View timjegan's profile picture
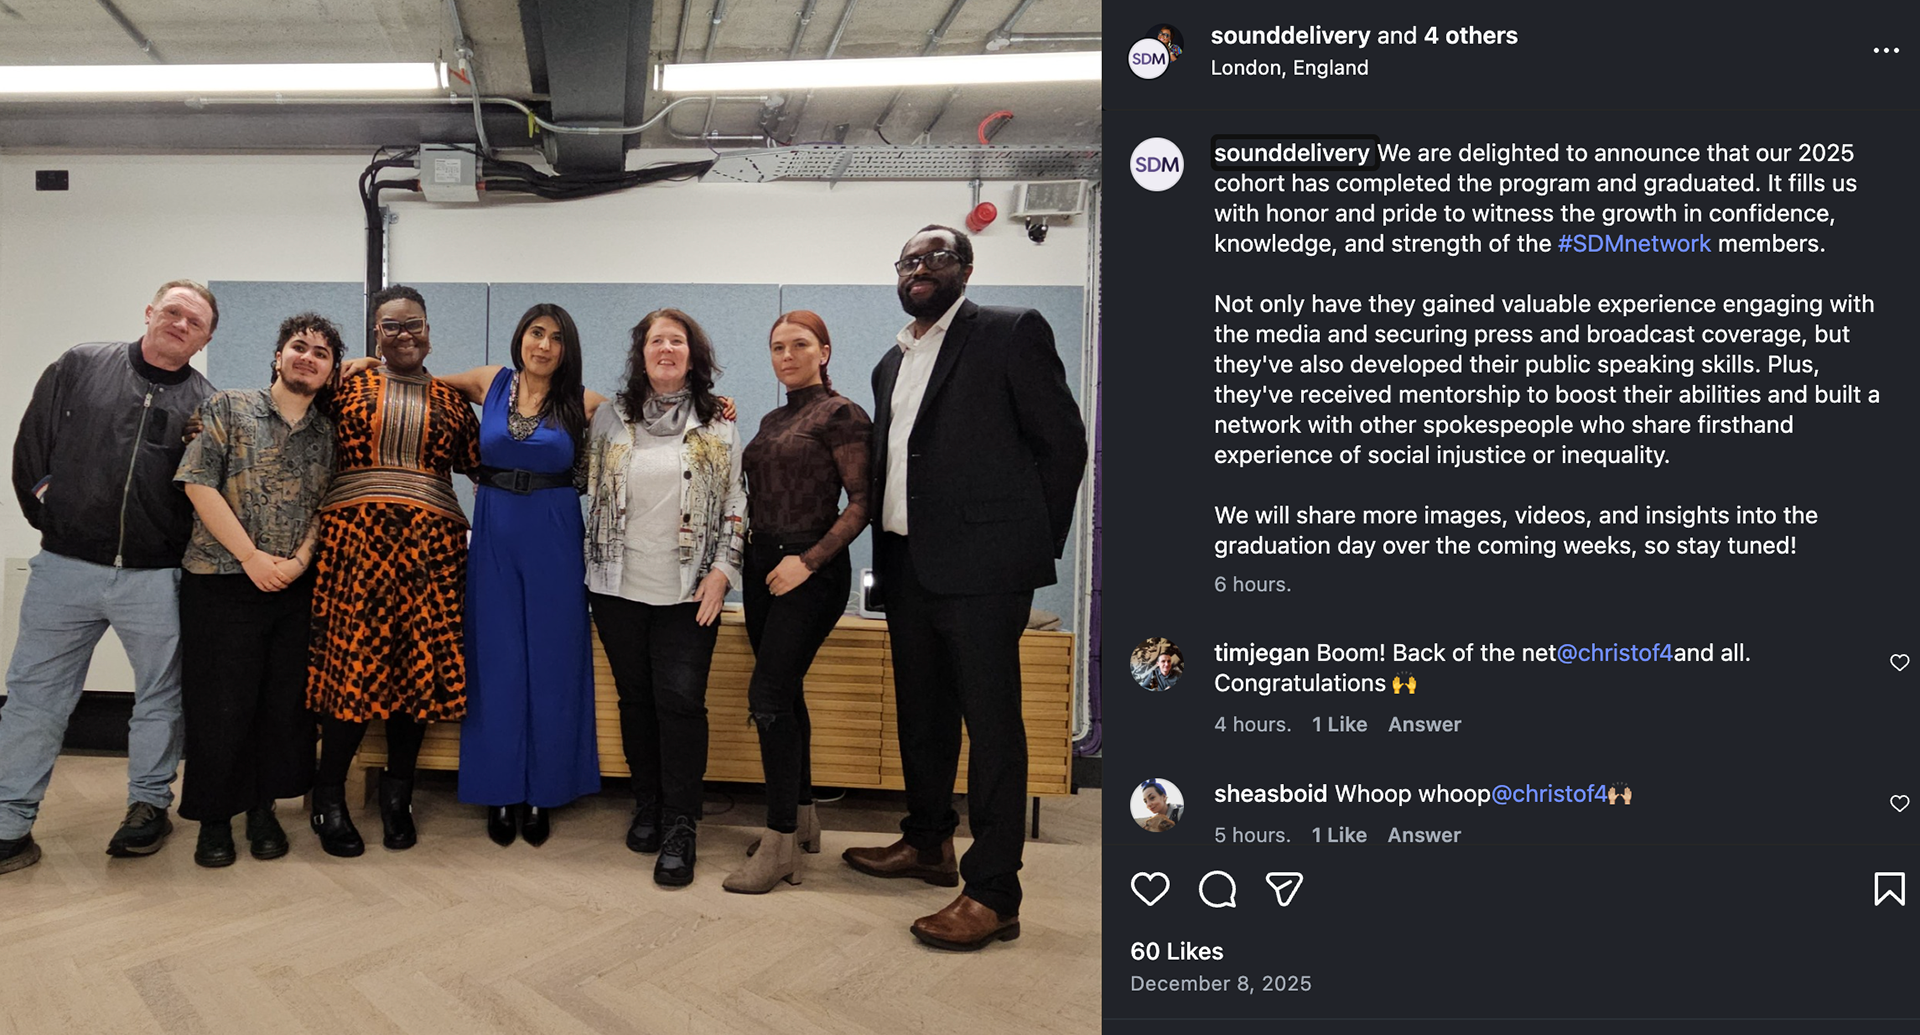The height and width of the screenshot is (1035, 1920). pos(1157,664)
